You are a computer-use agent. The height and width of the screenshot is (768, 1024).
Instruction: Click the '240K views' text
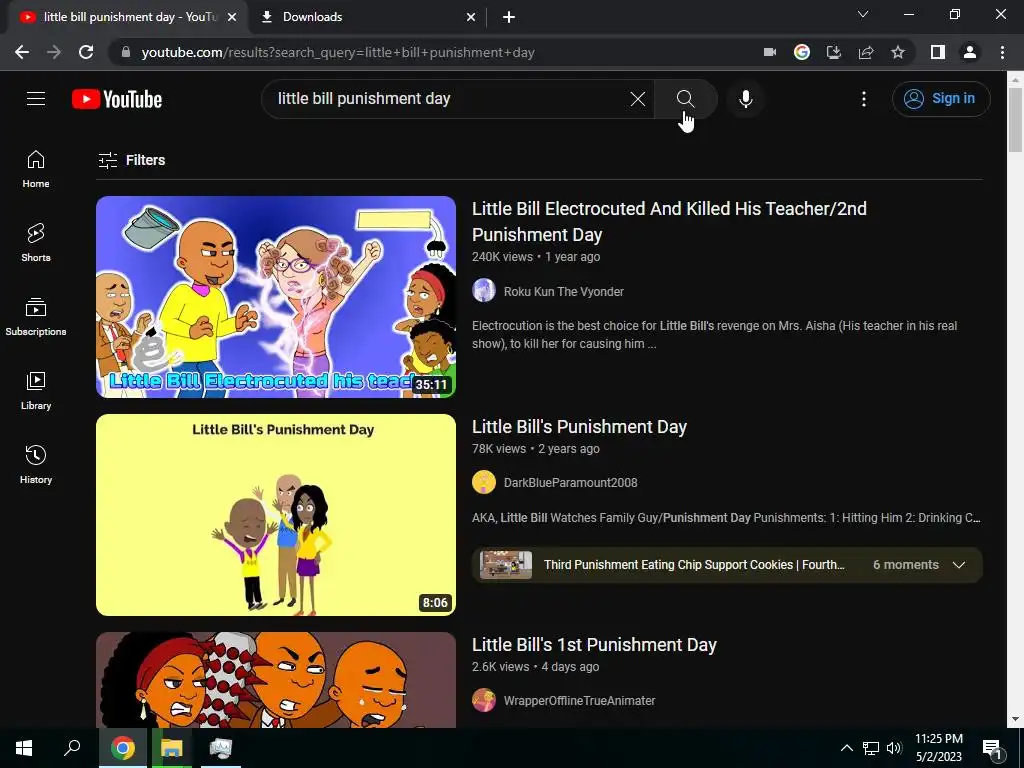coord(502,257)
